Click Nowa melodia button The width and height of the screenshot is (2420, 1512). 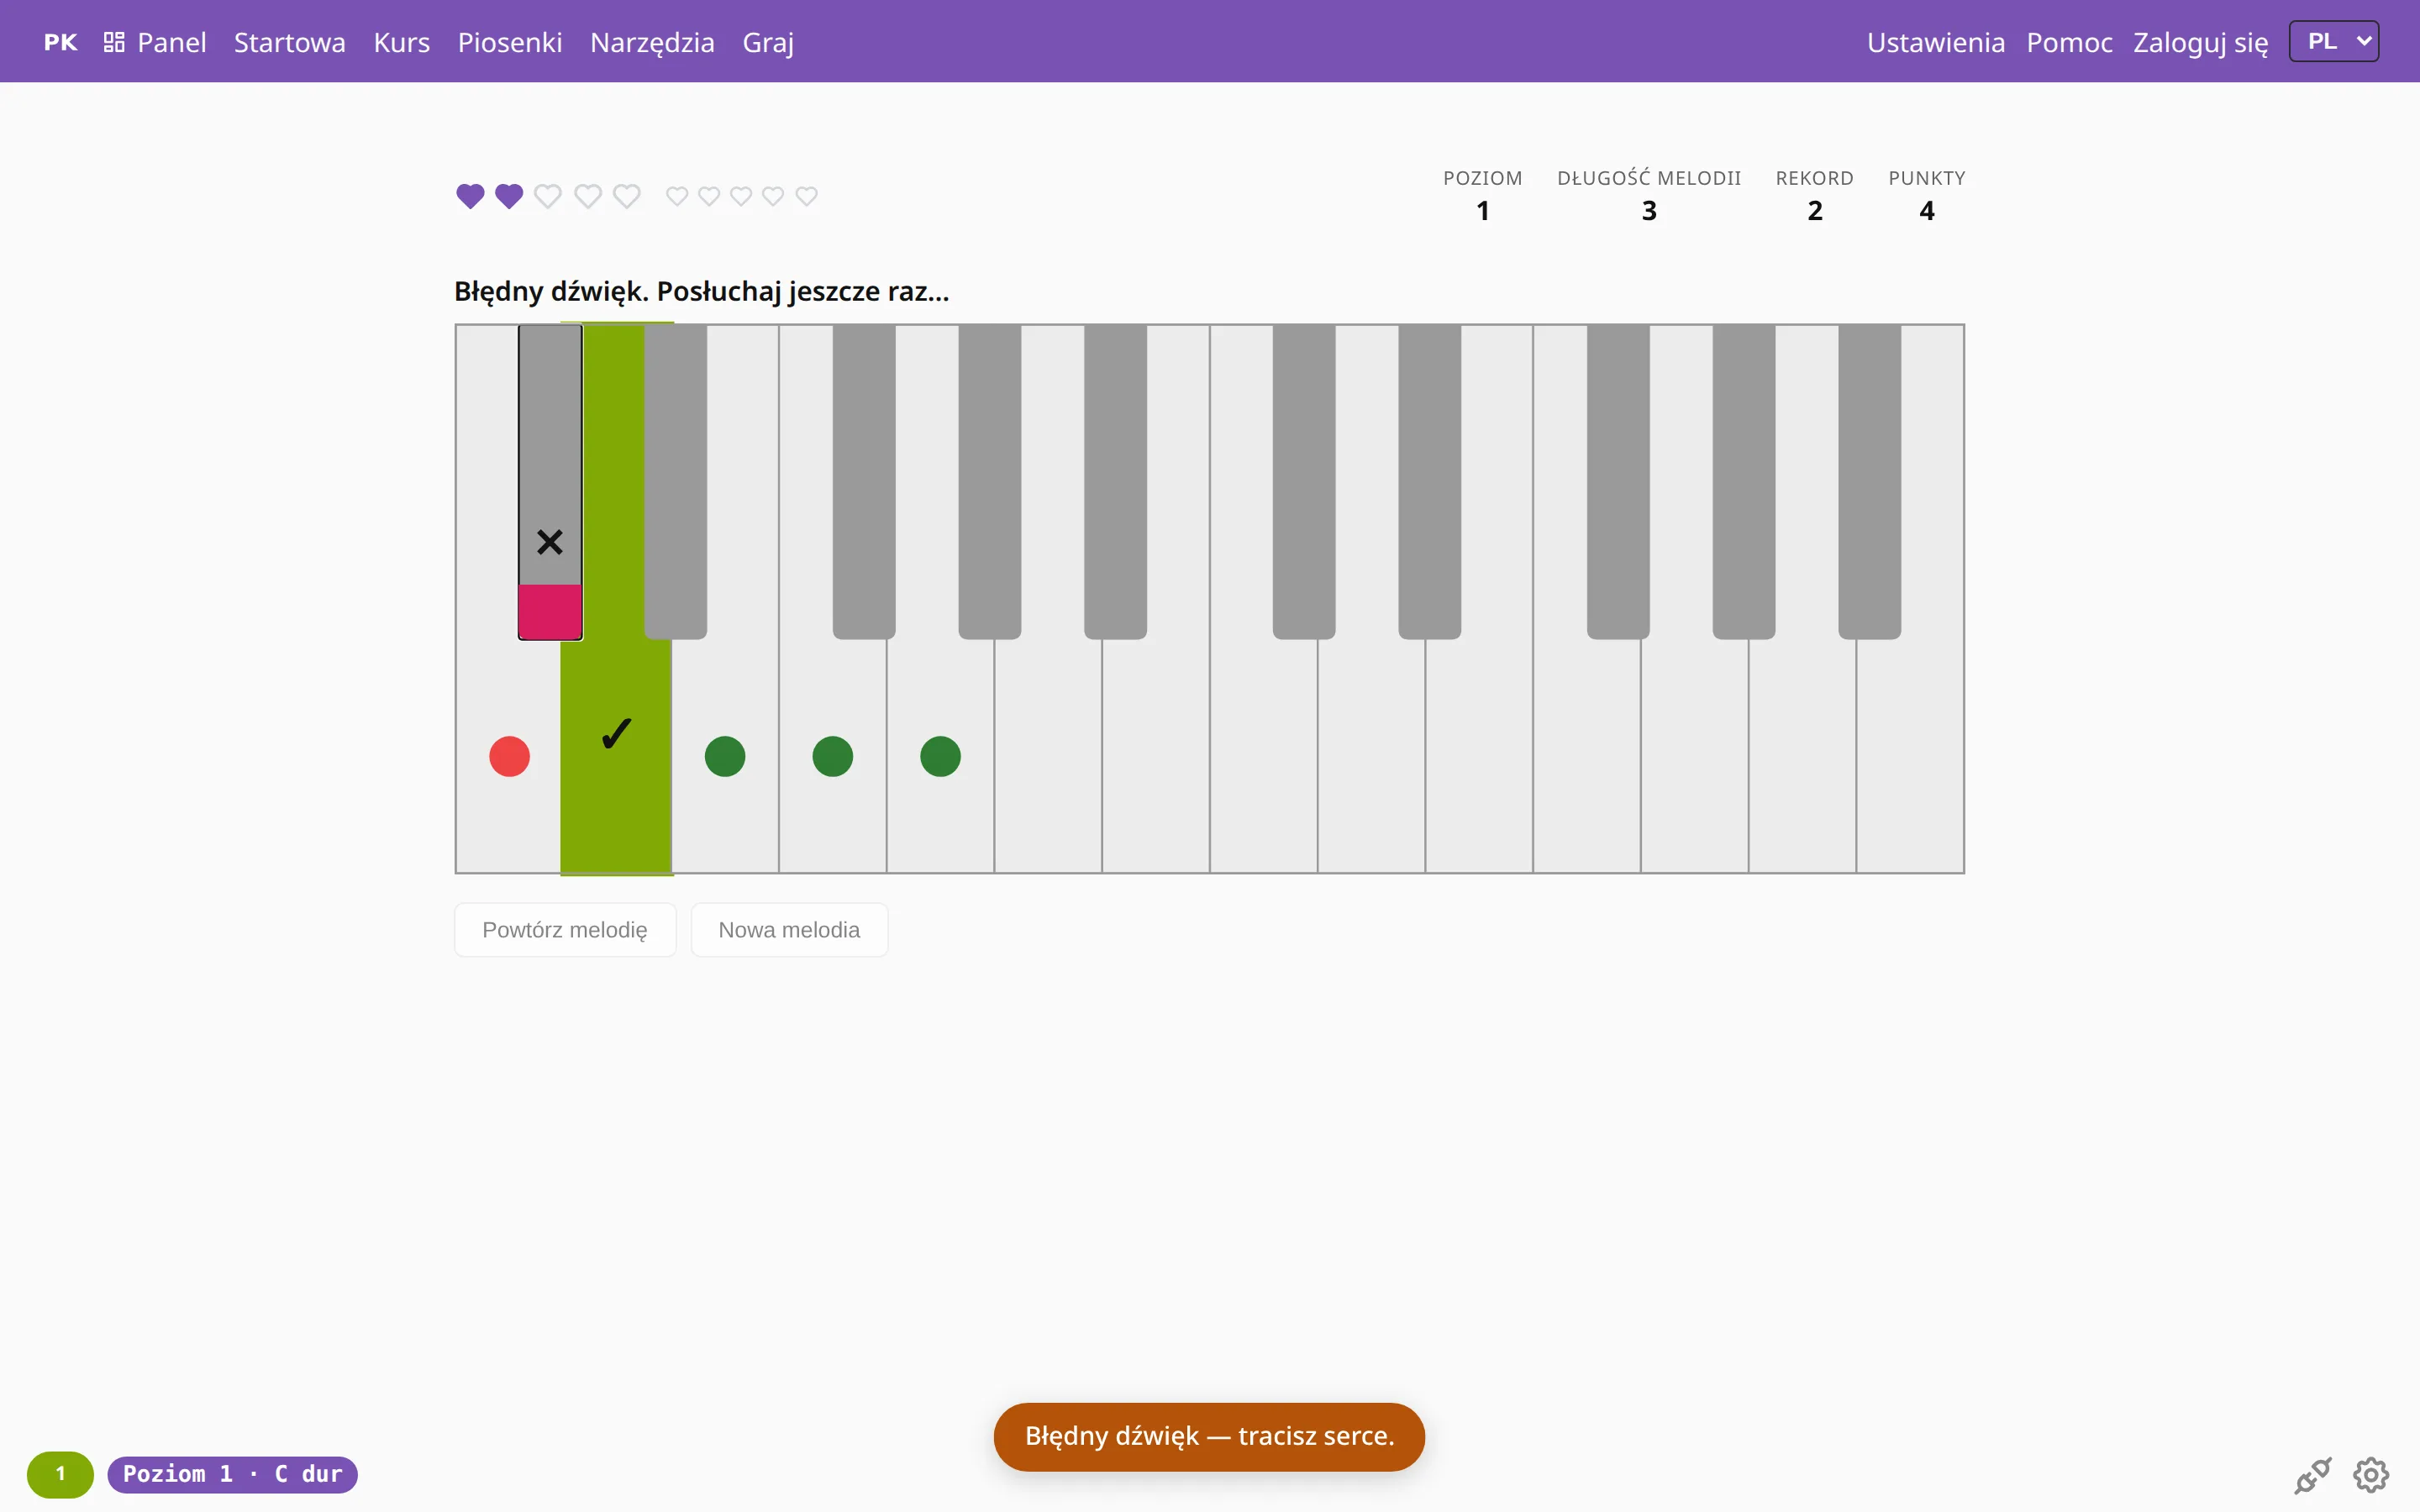(789, 930)
